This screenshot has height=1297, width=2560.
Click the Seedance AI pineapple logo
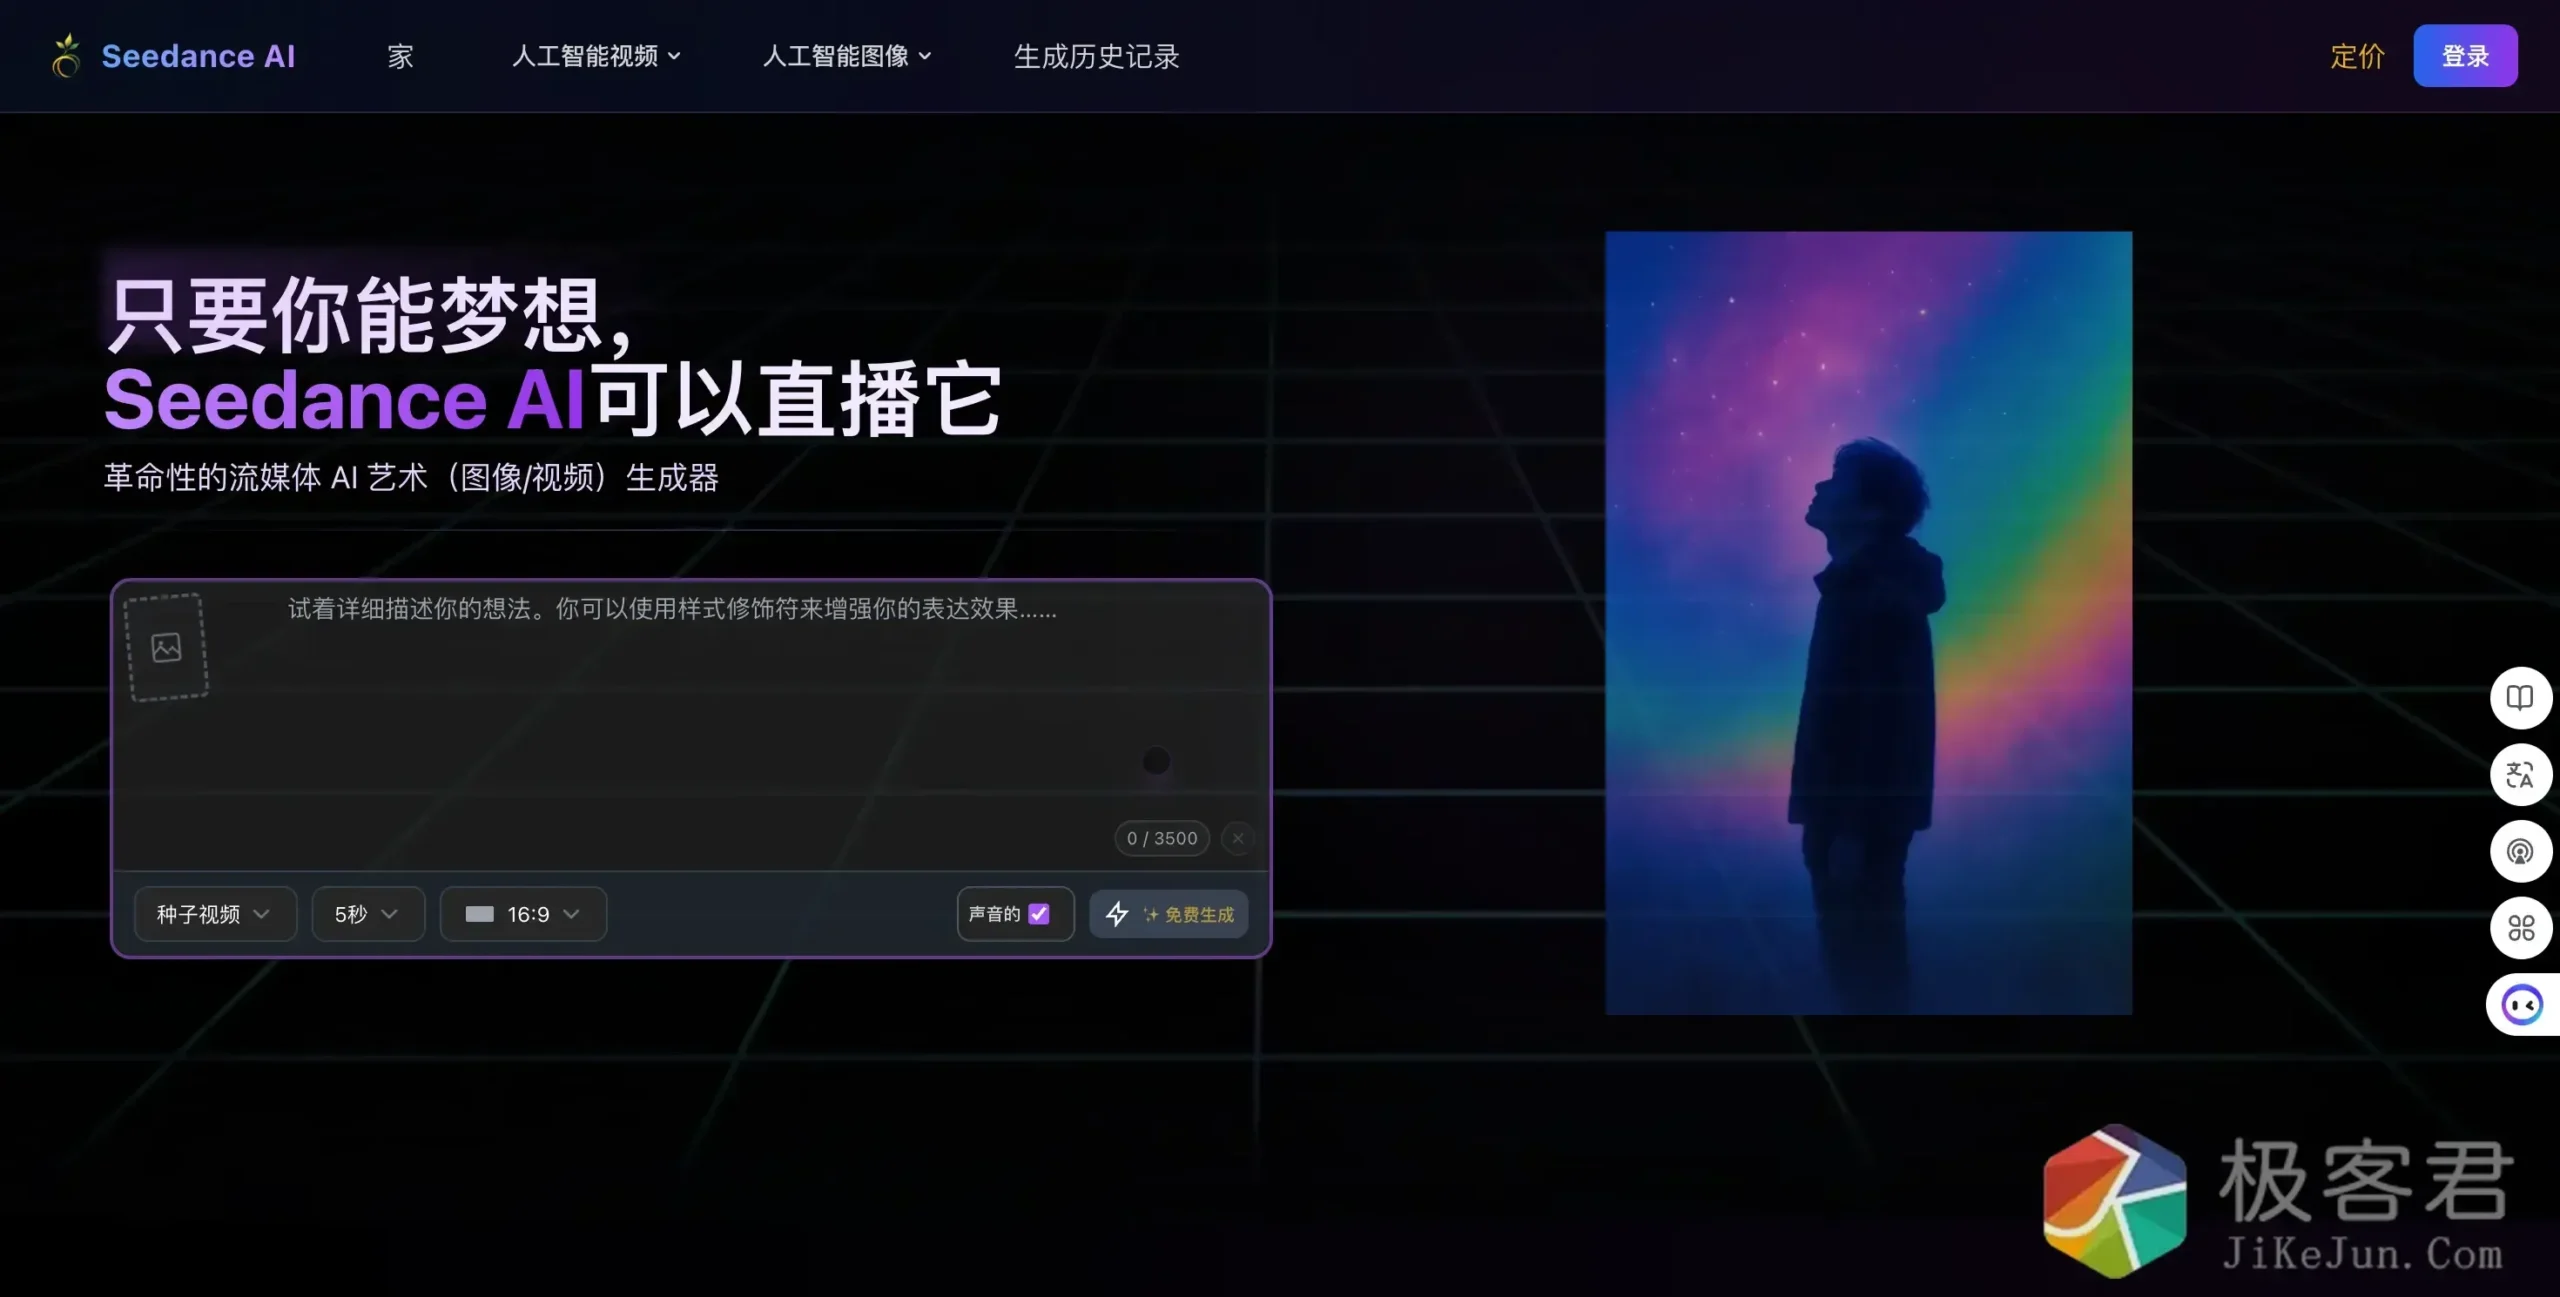tap(66, 56)
